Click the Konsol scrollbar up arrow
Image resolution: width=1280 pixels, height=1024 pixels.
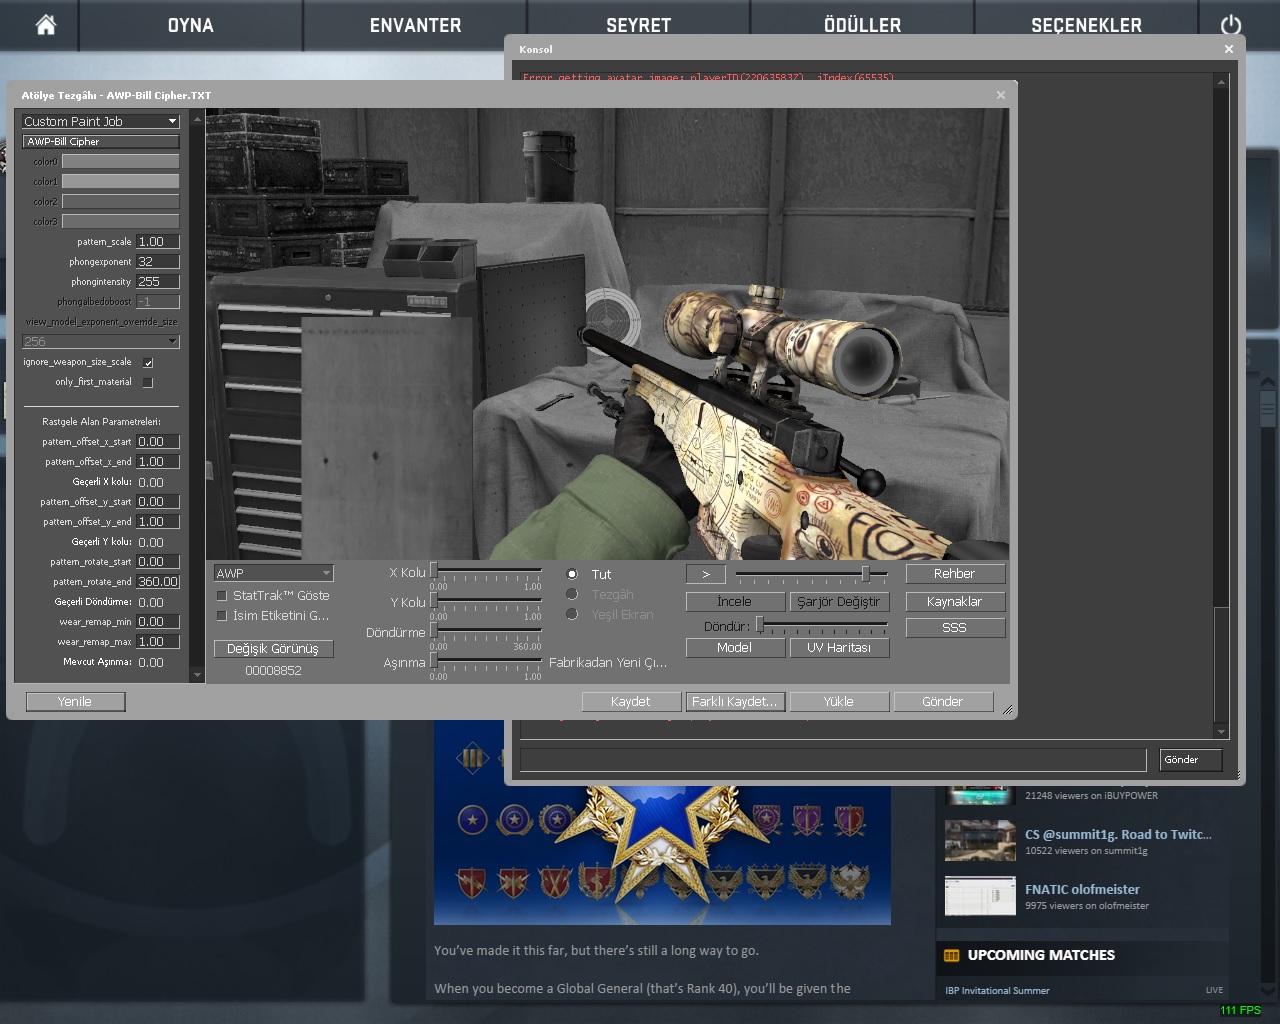[x=1221, y=83]
